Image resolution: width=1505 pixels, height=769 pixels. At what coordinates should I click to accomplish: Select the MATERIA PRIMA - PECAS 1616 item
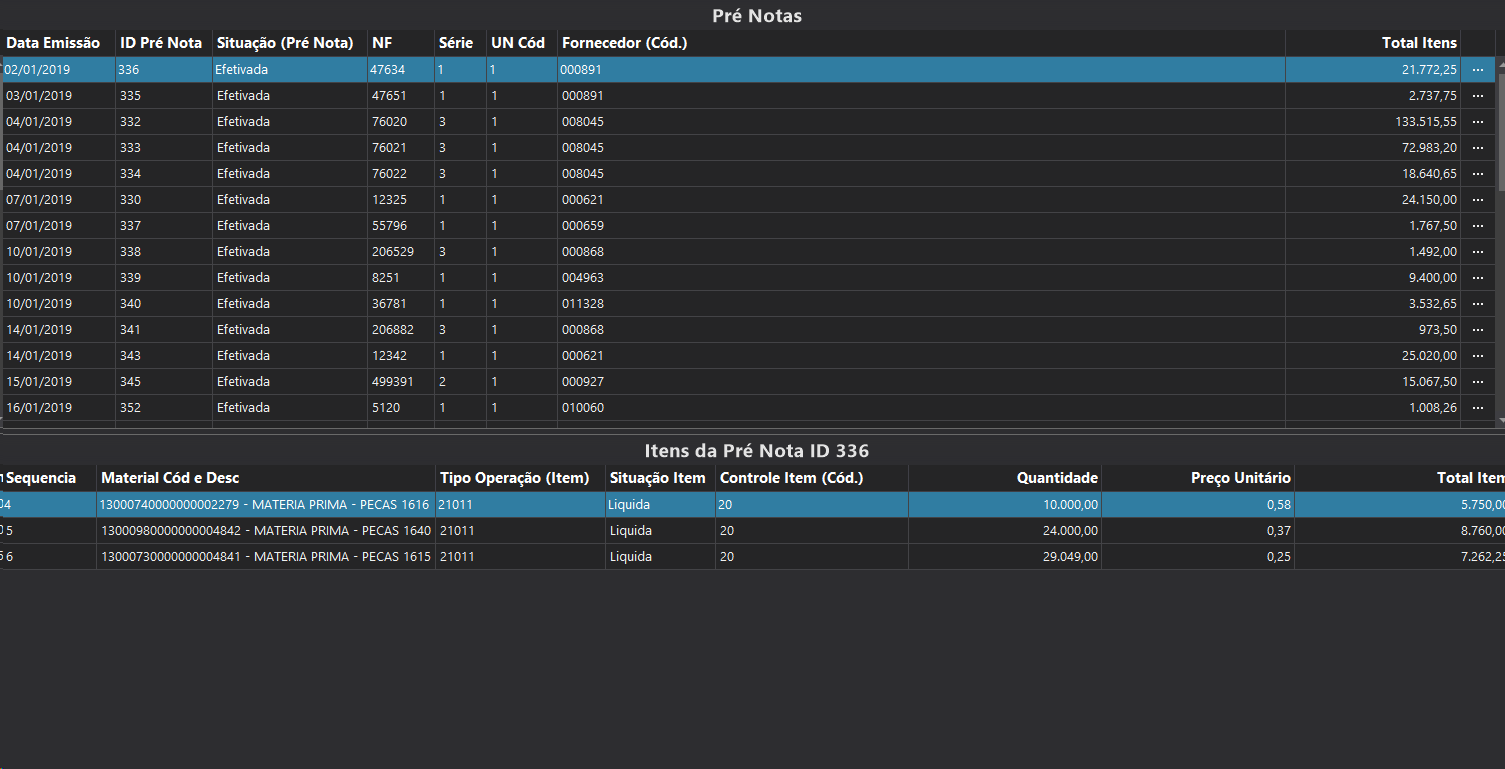tap(264, 505)
